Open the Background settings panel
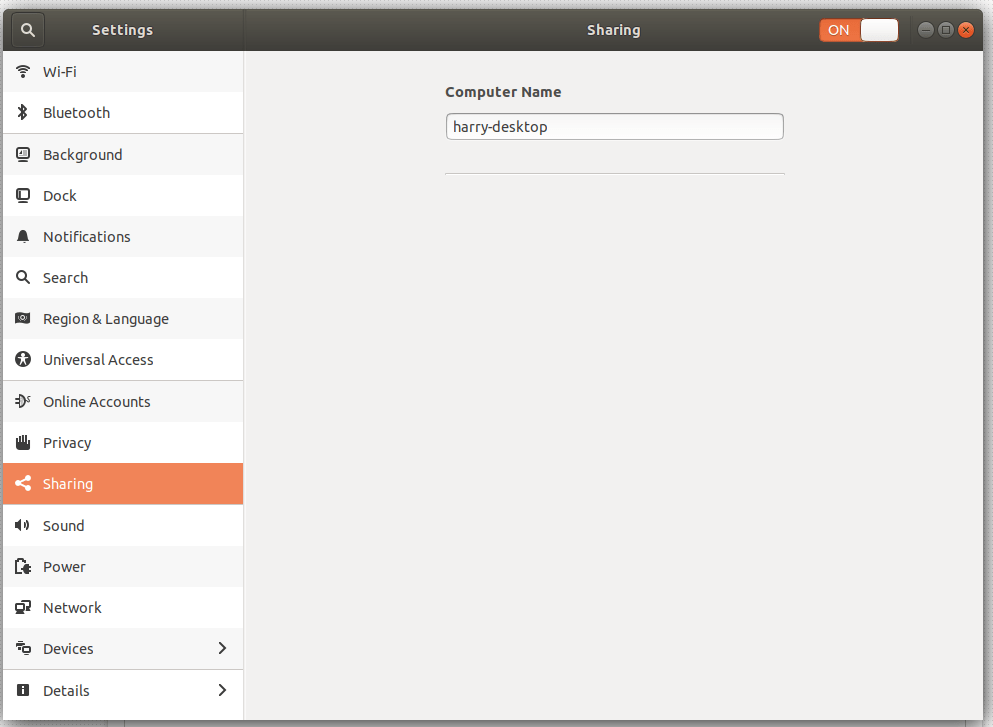993x727 pixels. tap(82, 155)
